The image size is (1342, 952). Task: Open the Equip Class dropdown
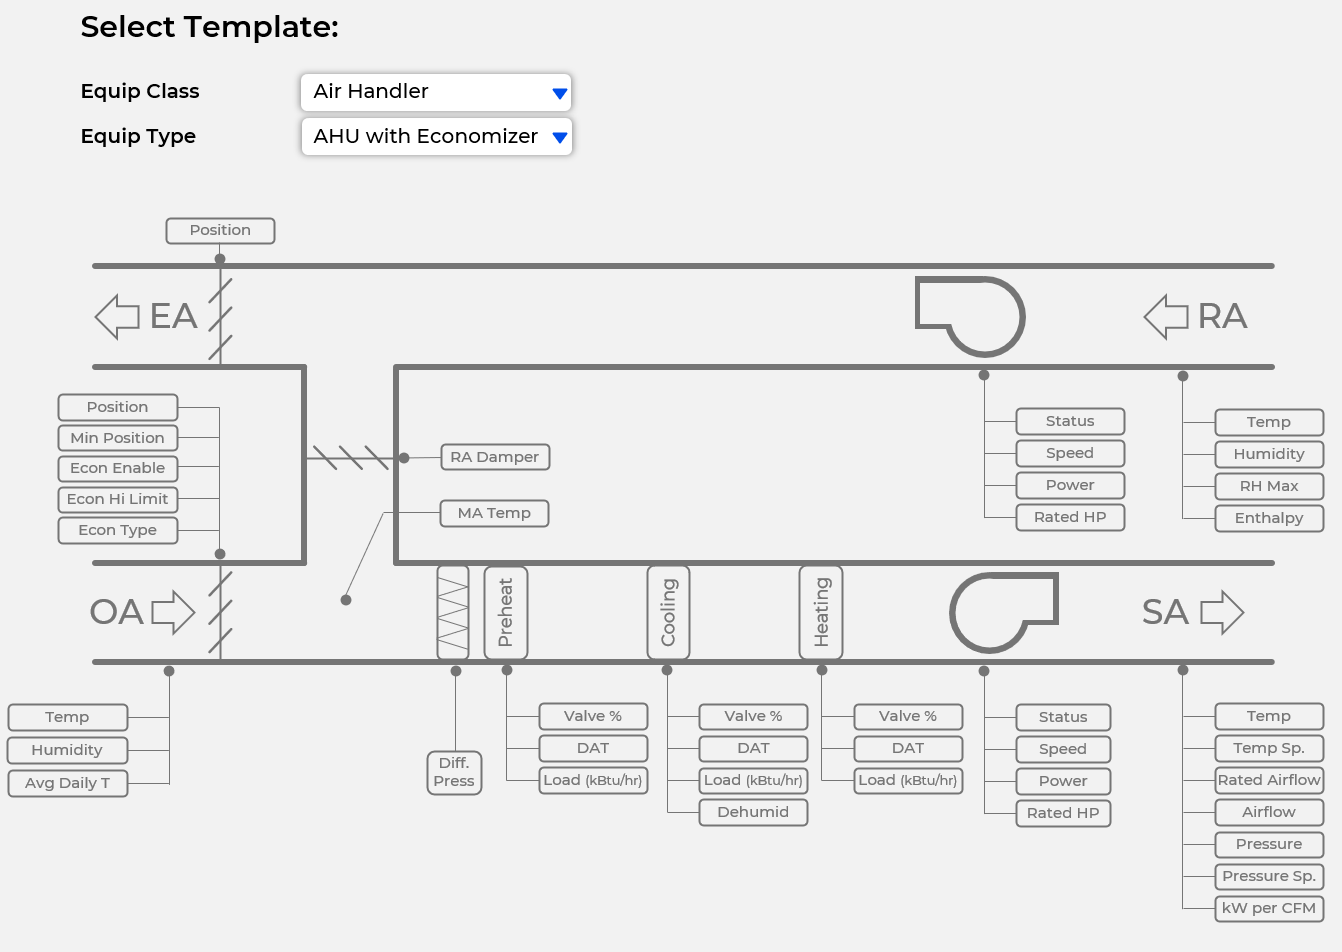[x=436, y=91]
